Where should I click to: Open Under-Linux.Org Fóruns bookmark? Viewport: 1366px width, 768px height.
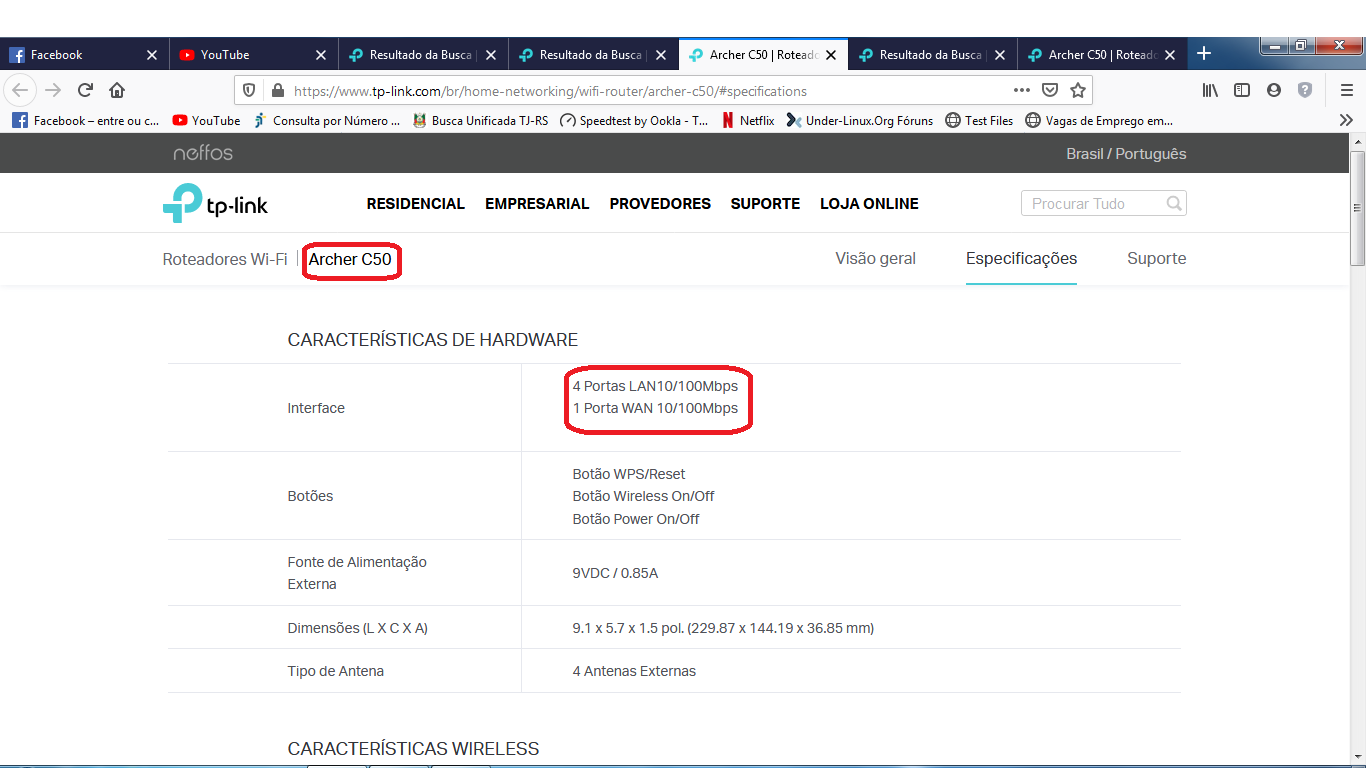859,120
